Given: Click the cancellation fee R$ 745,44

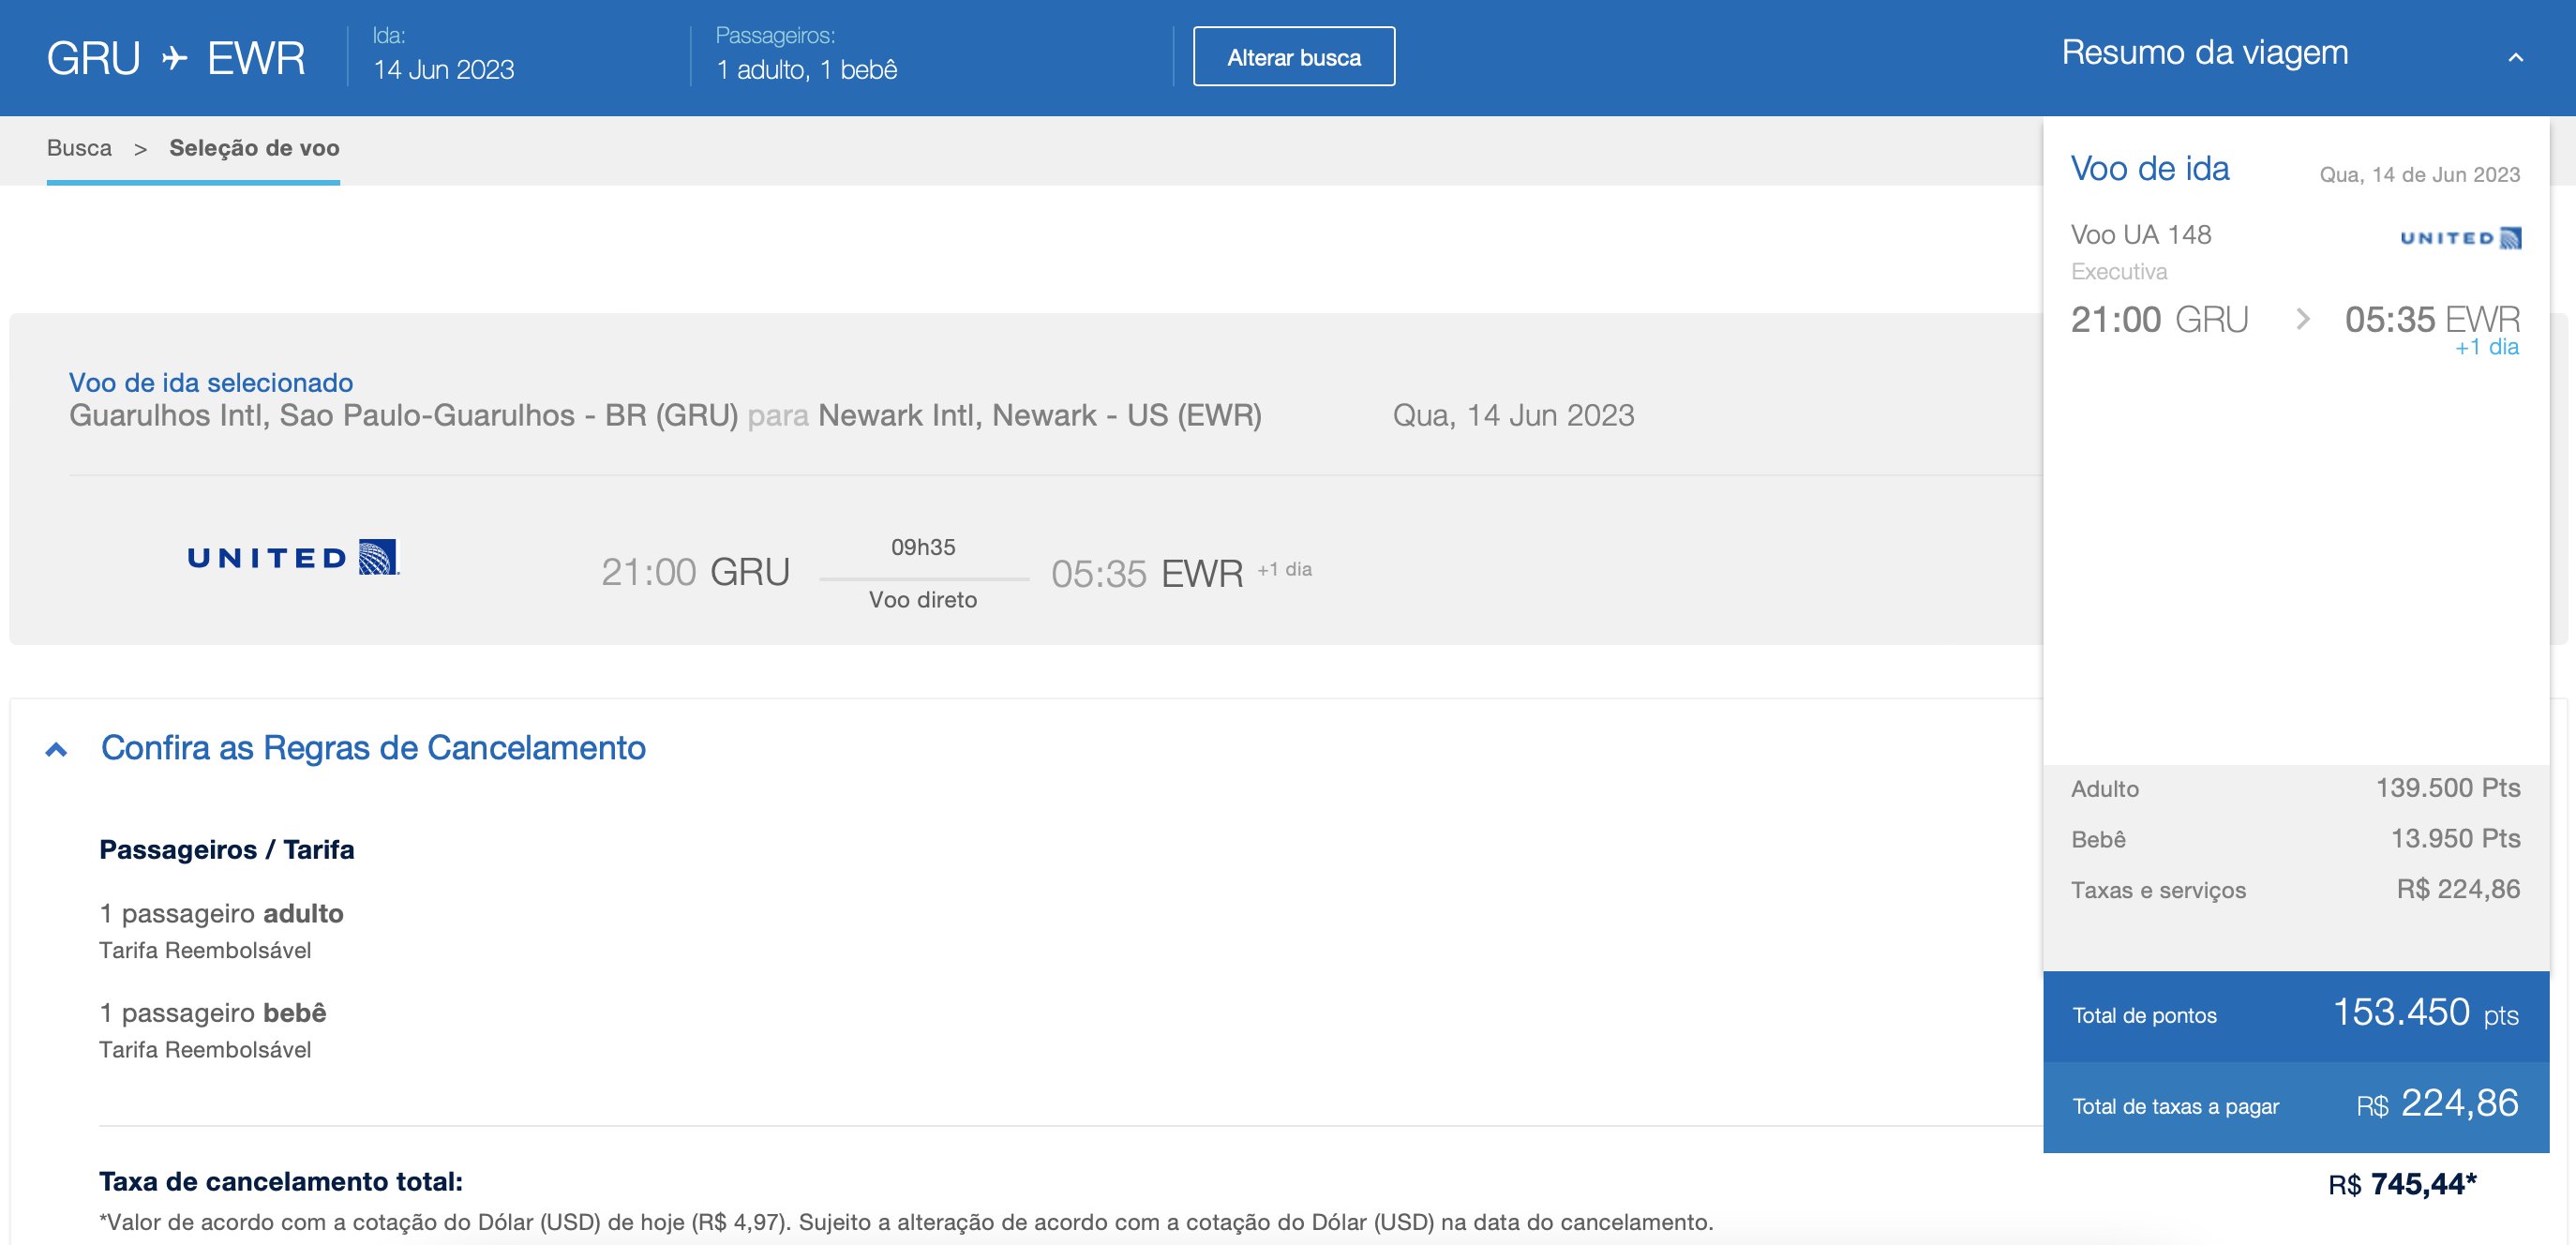Looking at the screenshot, I should coord(2403,1184).
